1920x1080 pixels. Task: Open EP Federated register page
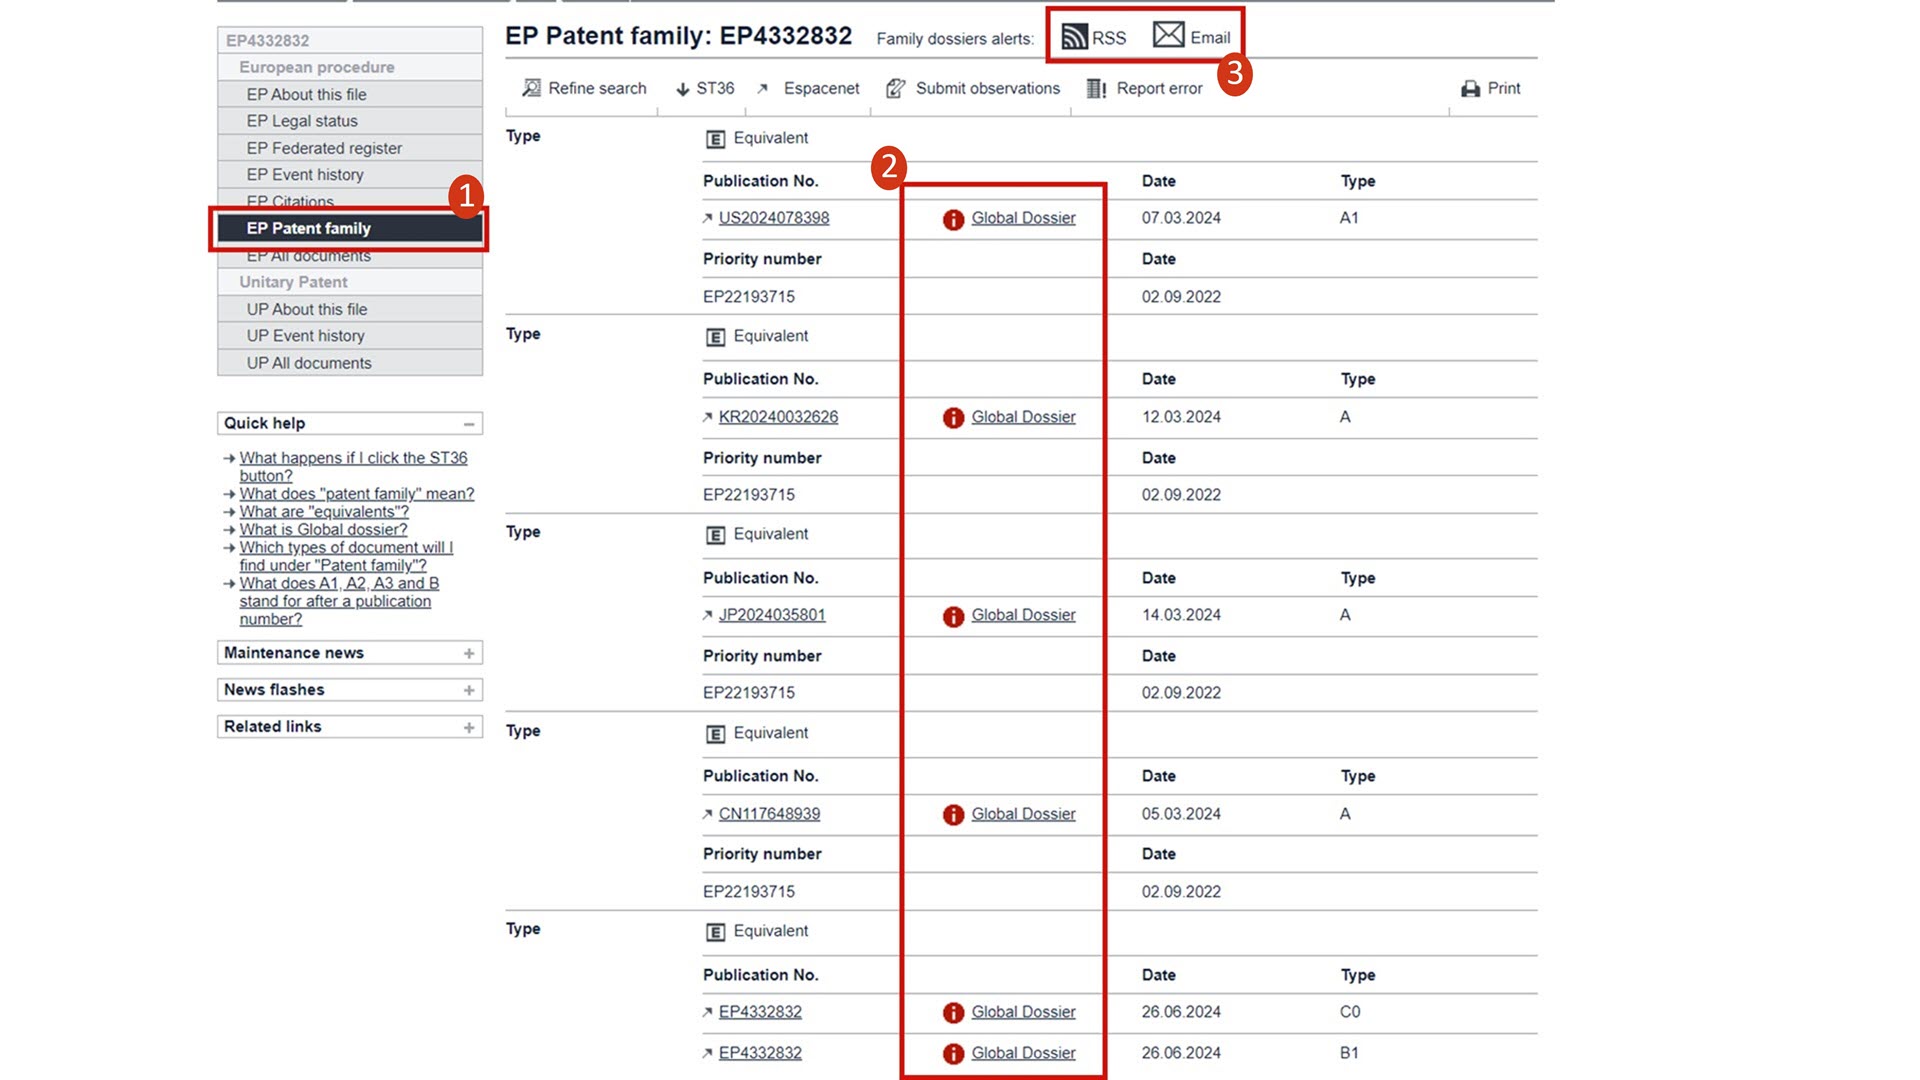coord(324,148)
